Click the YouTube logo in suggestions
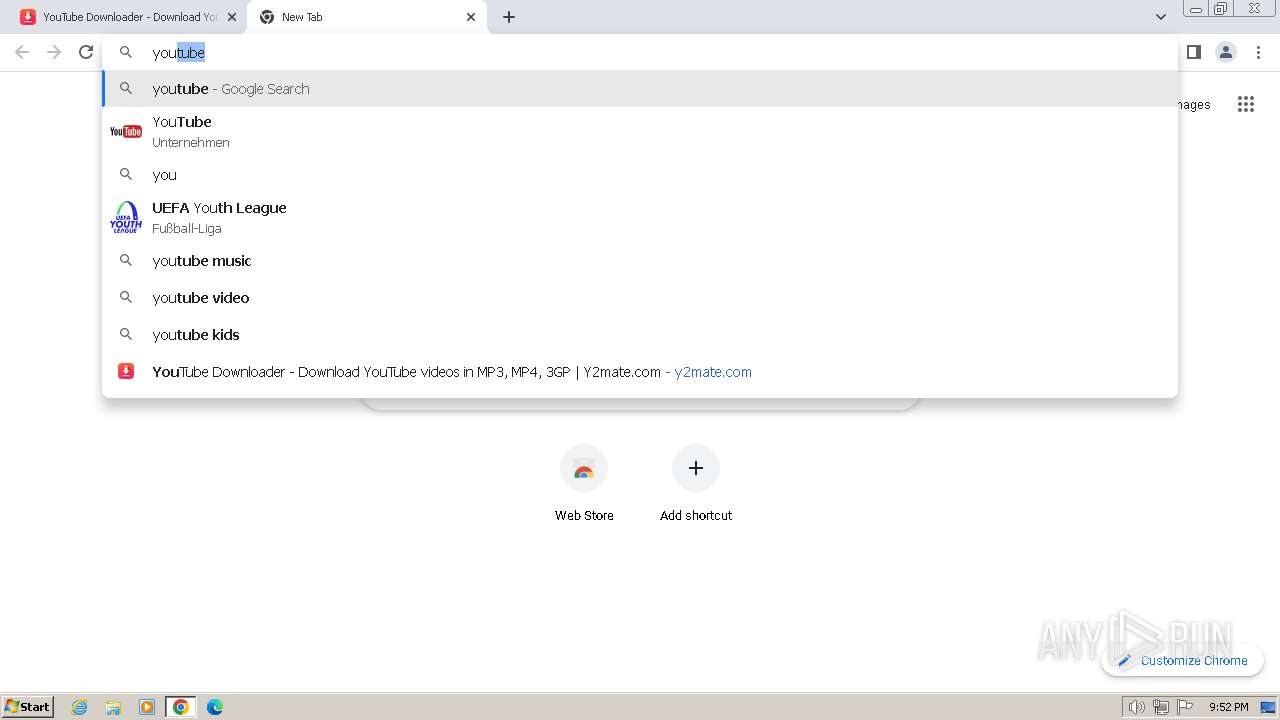The height and width of the screenshot is (720, 1280). (126, 131)
